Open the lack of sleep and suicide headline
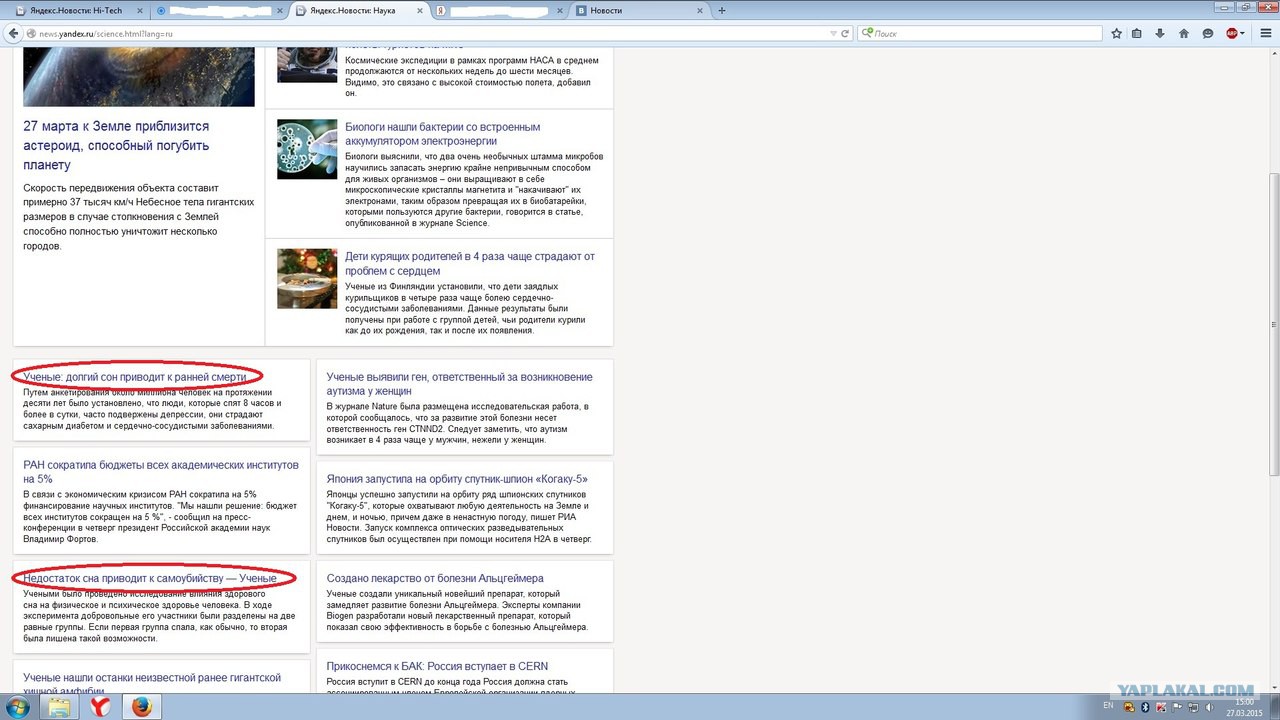This screenshot has width=1280, height=720. click(x=150, y=578)
